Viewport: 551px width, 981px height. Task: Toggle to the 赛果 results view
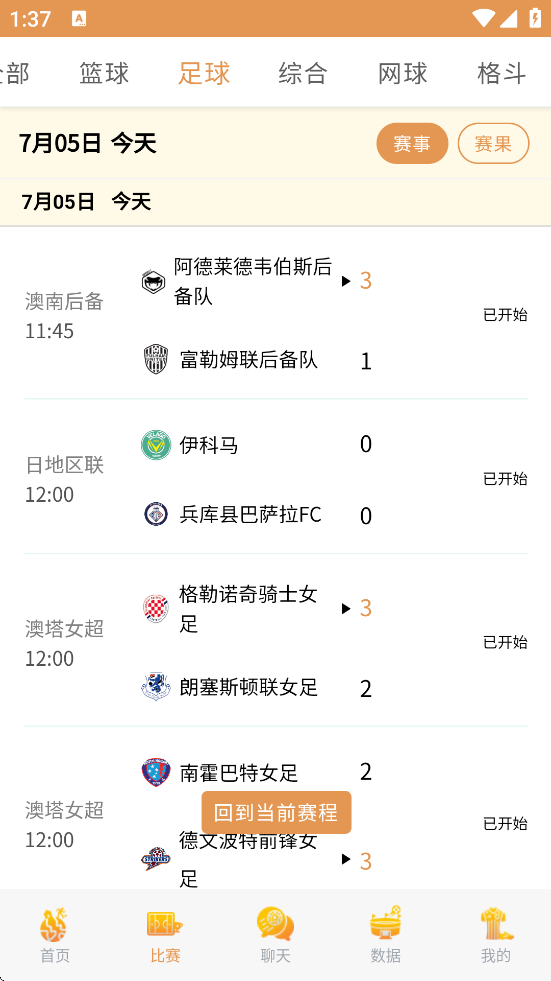pos(493,143)
